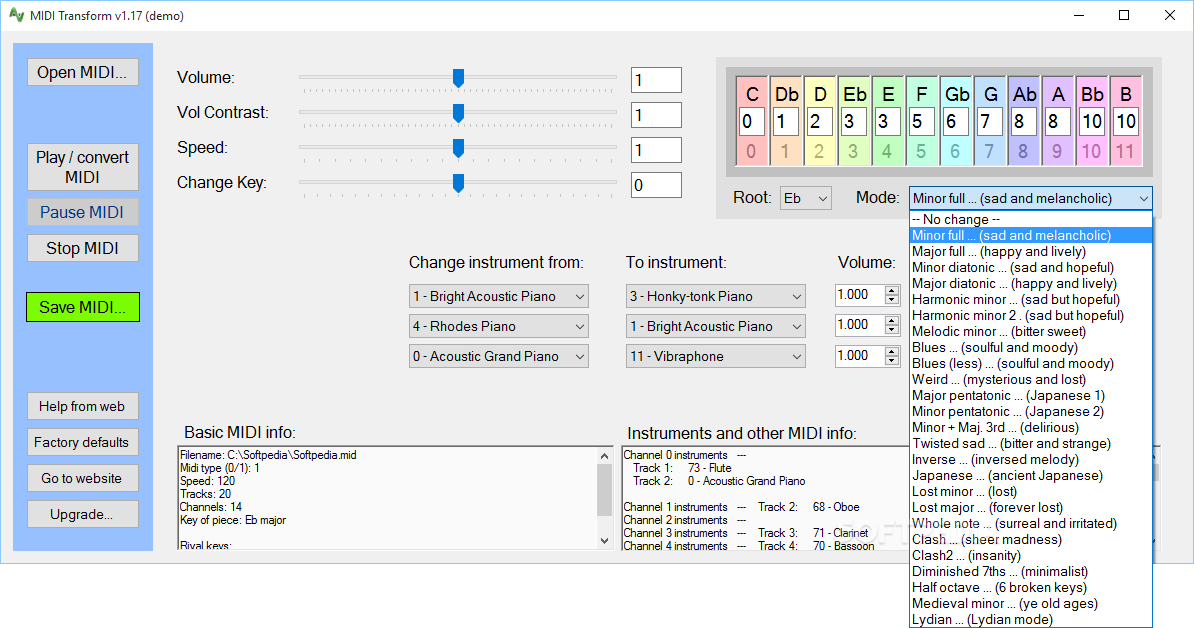Choose Weird (mysterious and lost)
Image resolution: width=1194 pixels, height=628 pixels.
1031,379
